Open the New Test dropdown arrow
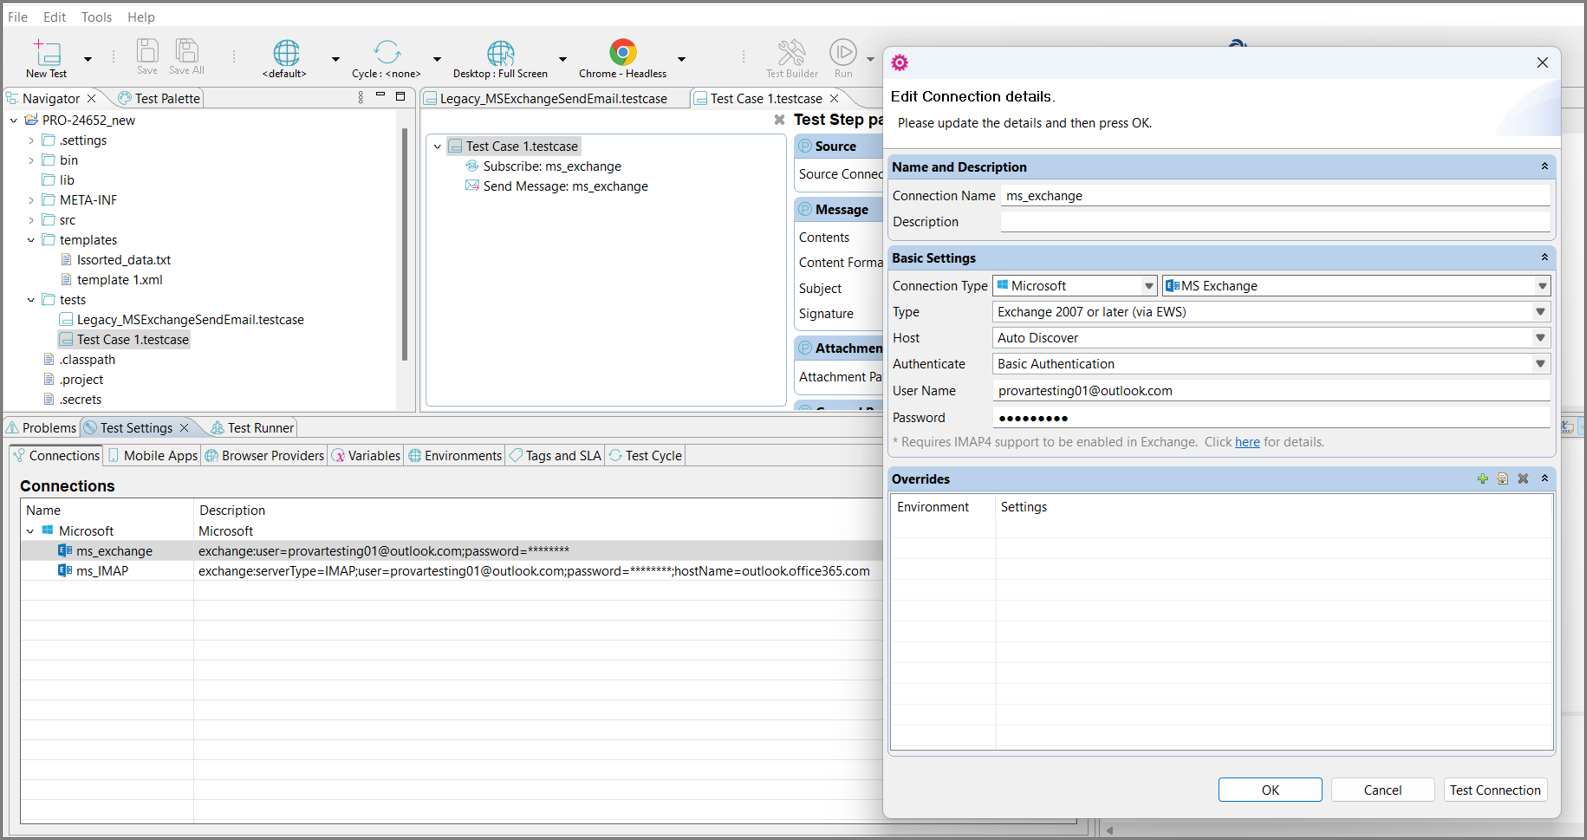Image resolution: width=1587 pixels, height=840 pixels. pyautogui.click(x=88, y=59)
